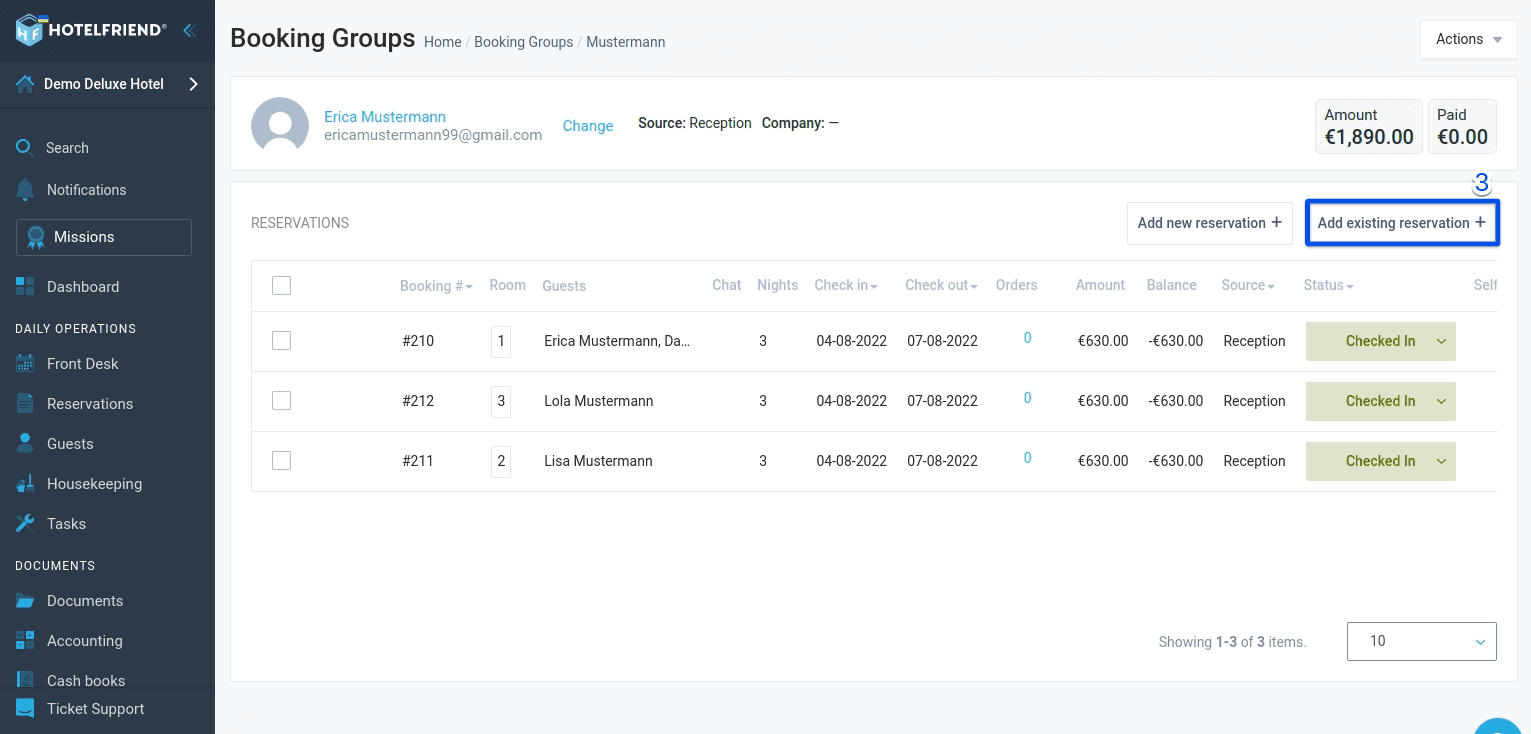Toggle the select-all reservations checkbox
Image resolution: width=1531 pixels, height=734 pixels.
coord(281,286)
